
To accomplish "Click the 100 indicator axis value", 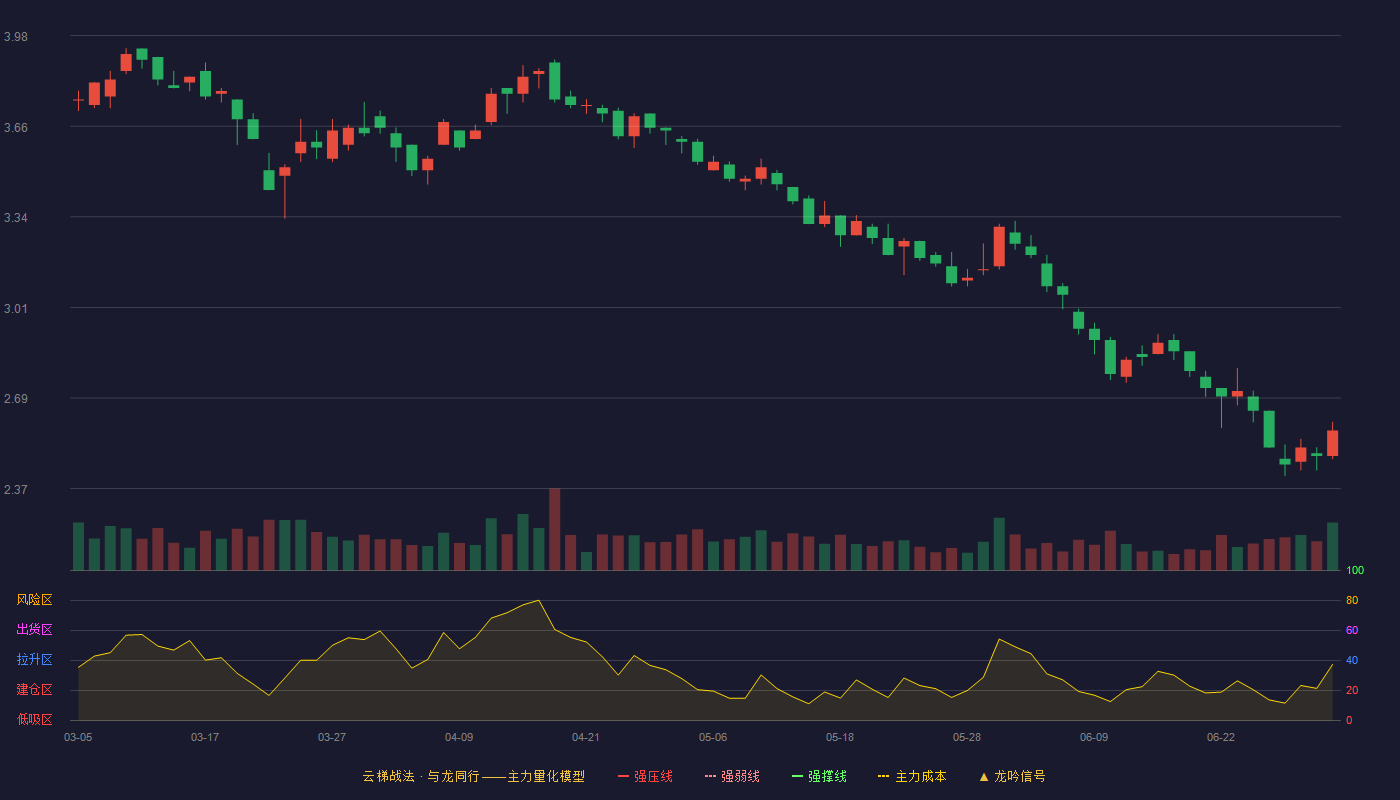I will (x=1355, y=570).
